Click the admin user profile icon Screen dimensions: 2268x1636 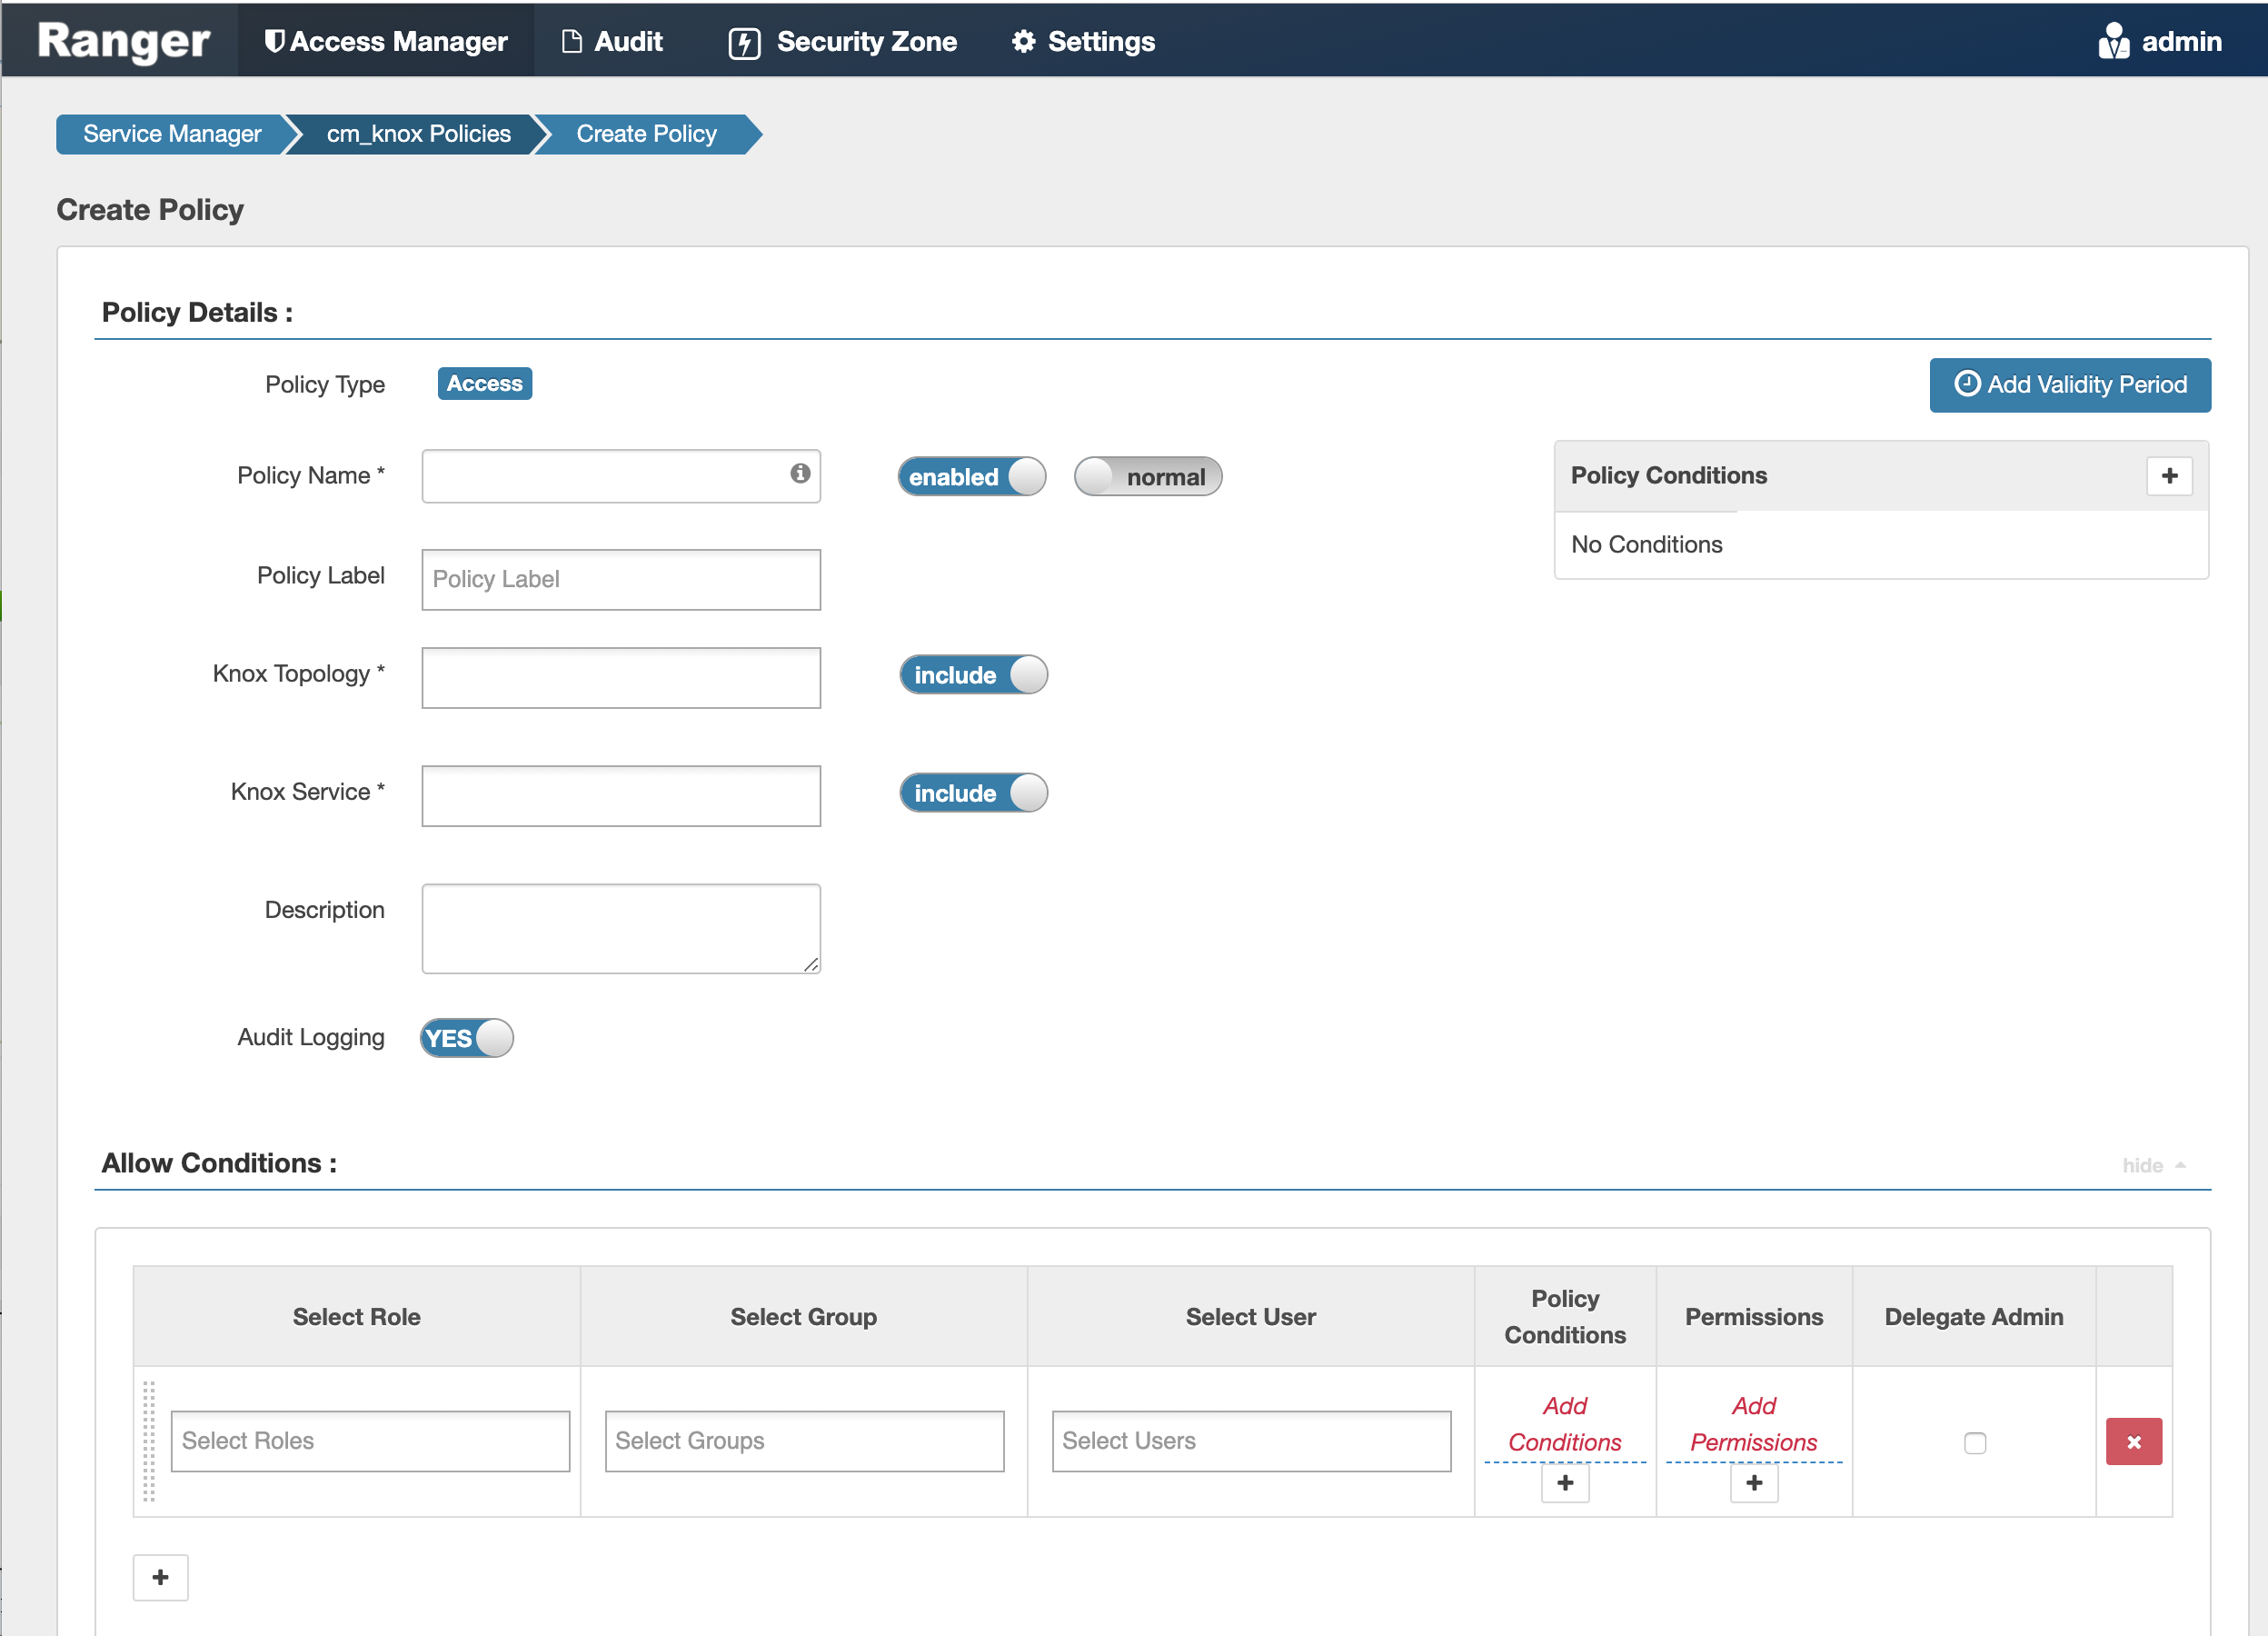click(2113, 41)
